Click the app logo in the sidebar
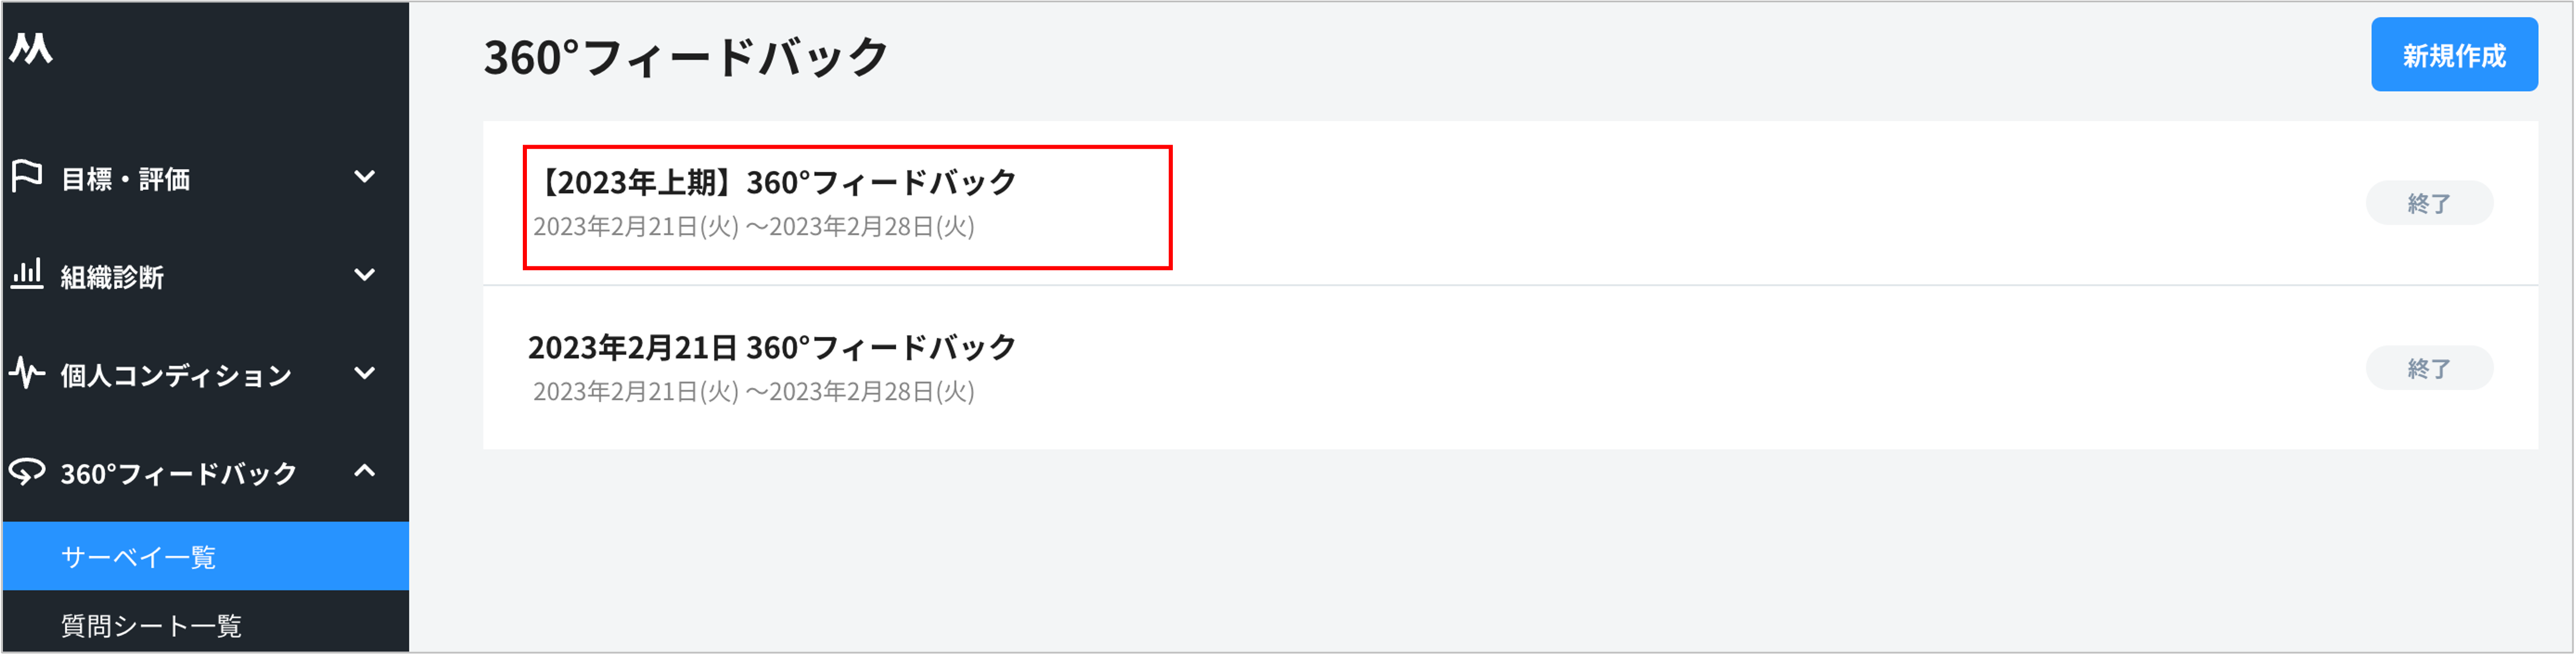Screen dimensions: 2576x655 31,48
